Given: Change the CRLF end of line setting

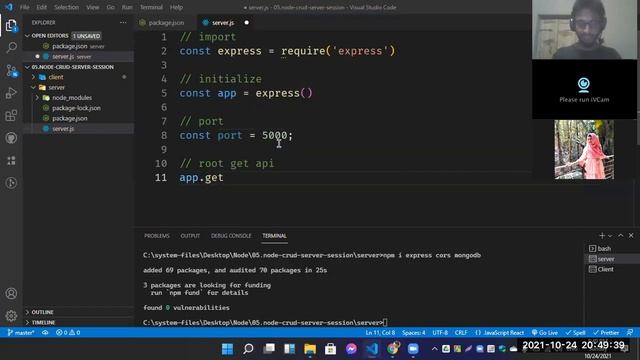Looking at the screenshot, I should (461, 333).
